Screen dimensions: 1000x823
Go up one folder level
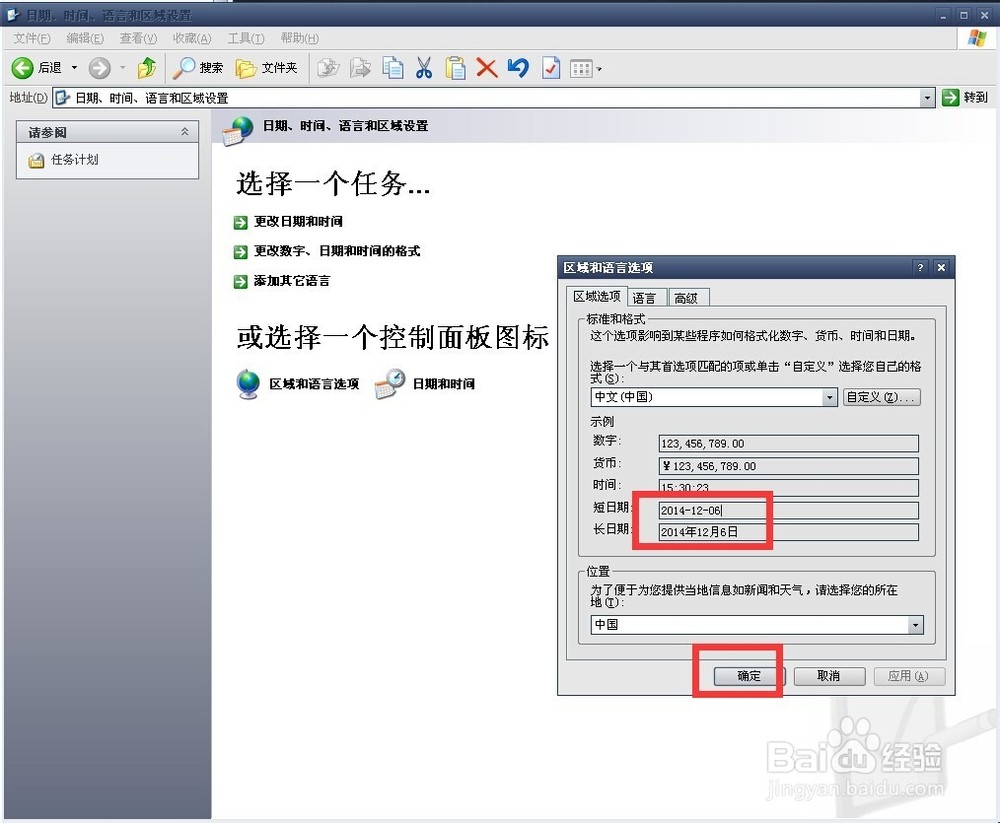(x=147, y=68)
